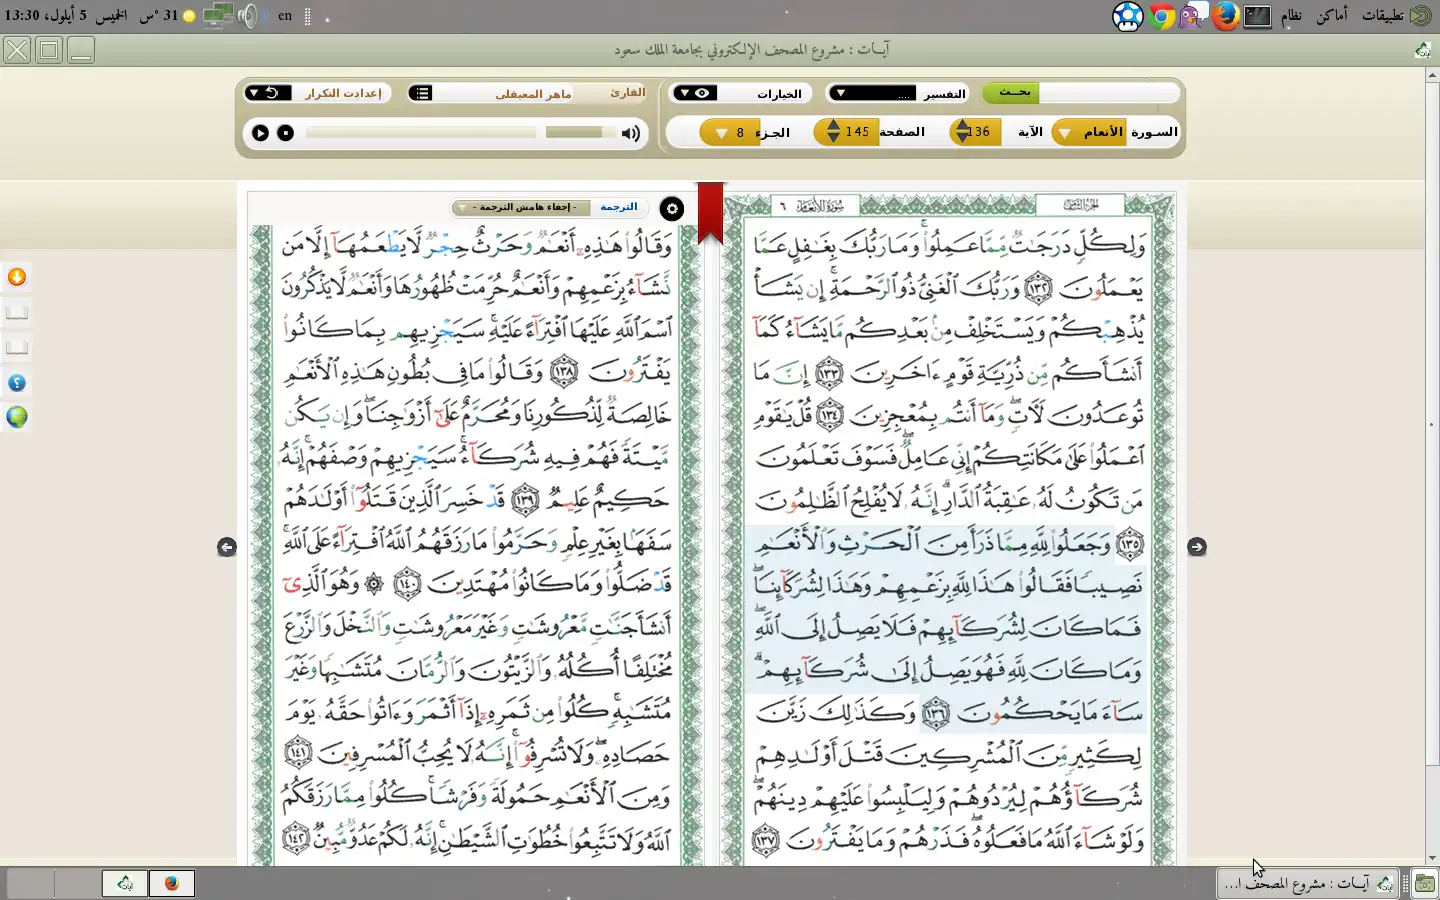Open the أماكن places menu
The image size is (1440, 900).
point(1331,15)
